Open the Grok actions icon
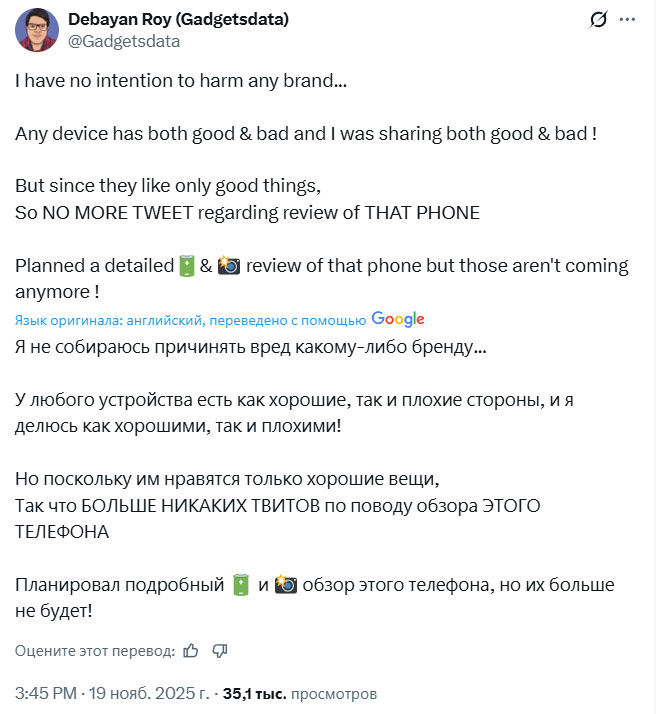Screen dimensions: 656x714 click(599, 20)
